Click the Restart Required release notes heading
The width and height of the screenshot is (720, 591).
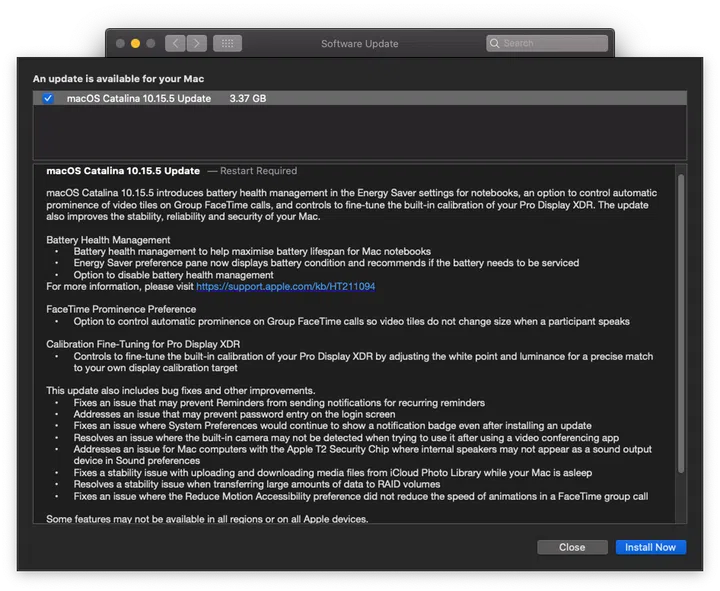click(258, 171)
